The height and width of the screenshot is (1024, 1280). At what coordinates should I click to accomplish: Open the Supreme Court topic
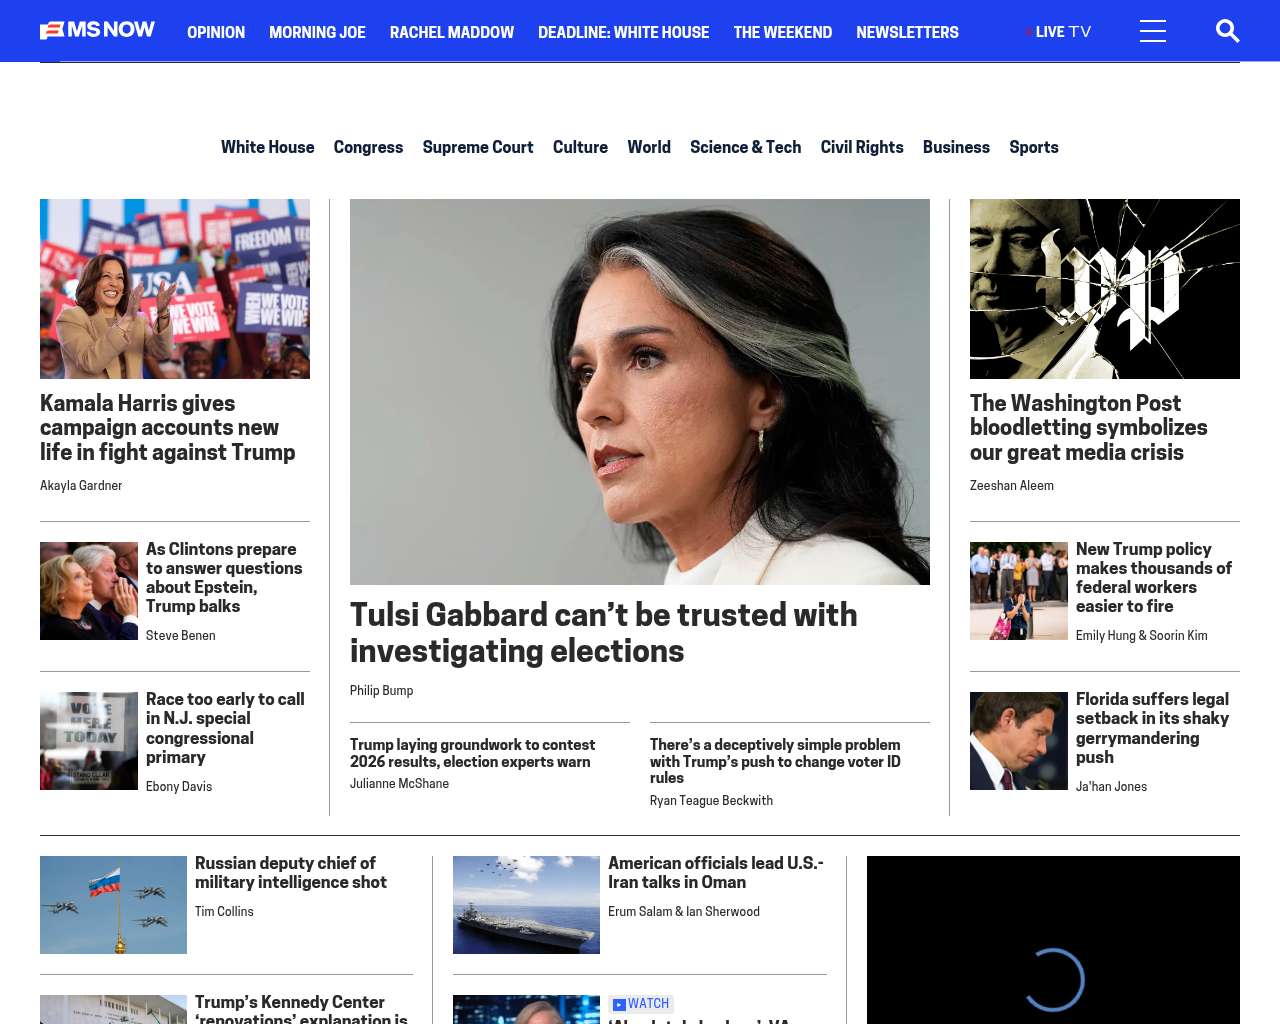coord(478,147)
